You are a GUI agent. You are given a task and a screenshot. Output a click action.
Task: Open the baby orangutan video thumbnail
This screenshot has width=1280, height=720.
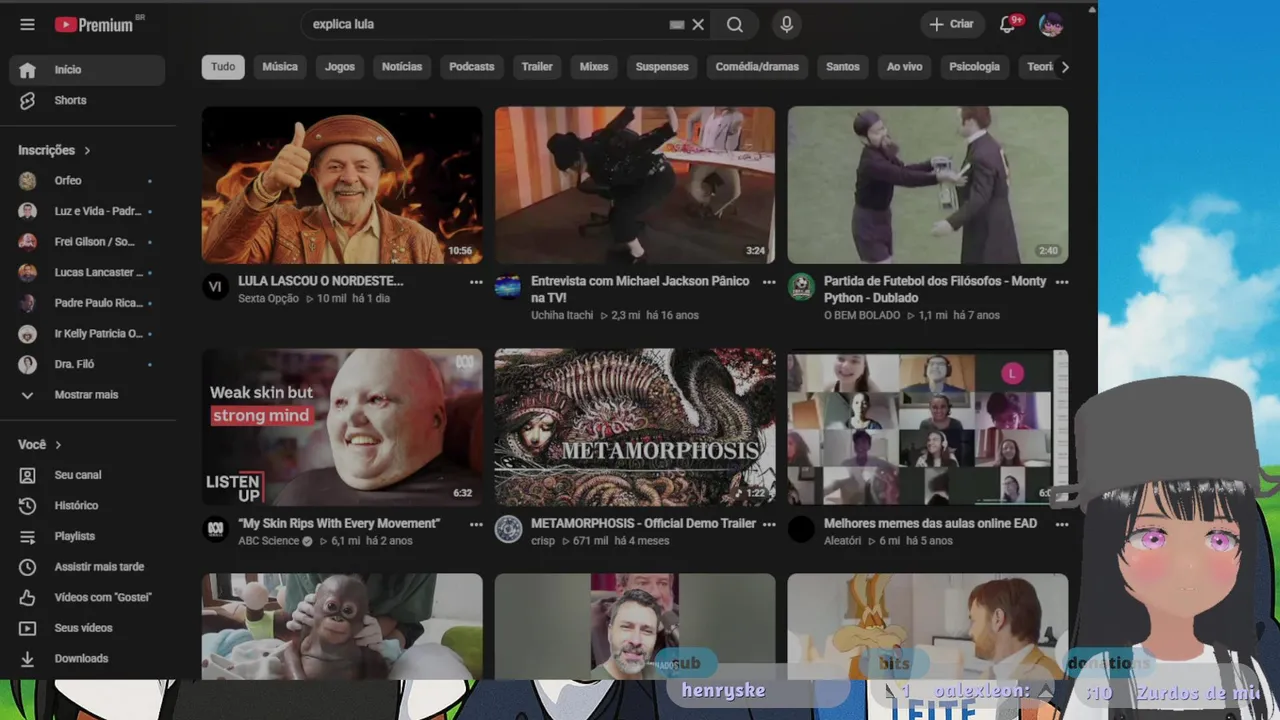(x=342, y=627)
